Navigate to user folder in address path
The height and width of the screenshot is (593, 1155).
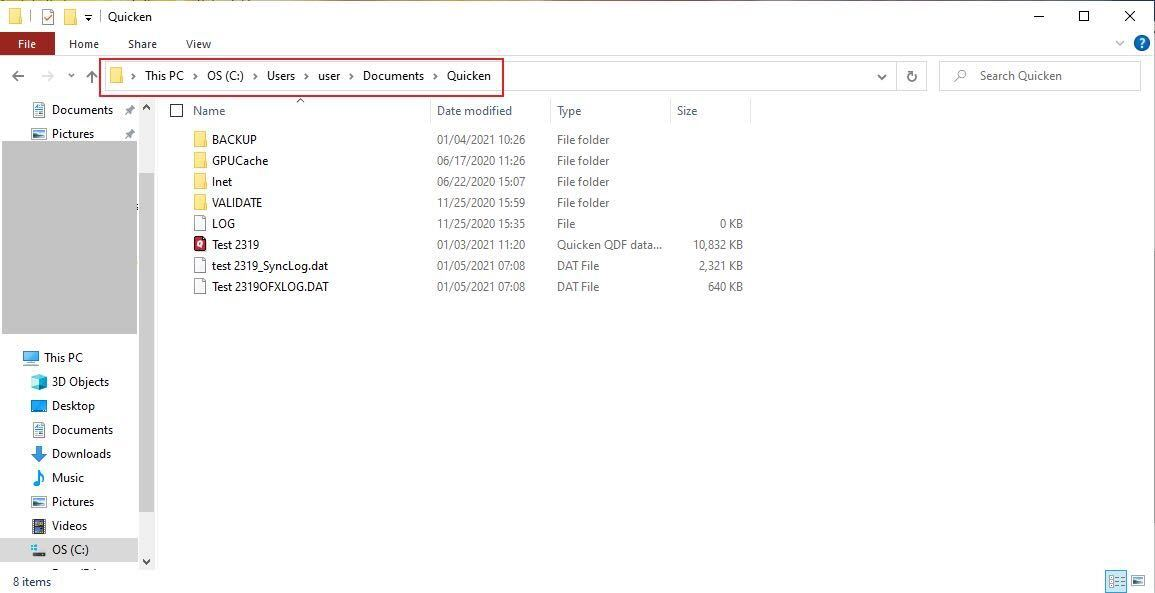coord(329,76)
